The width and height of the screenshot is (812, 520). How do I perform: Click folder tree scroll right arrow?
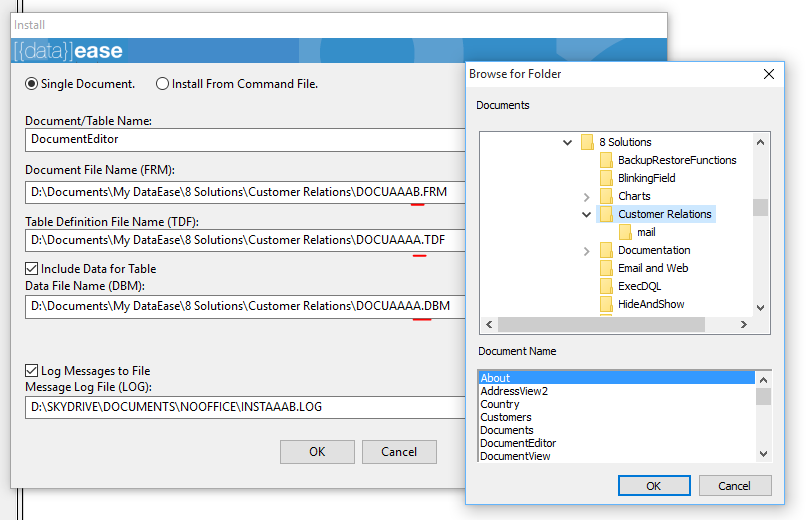[x=744, y=324]
